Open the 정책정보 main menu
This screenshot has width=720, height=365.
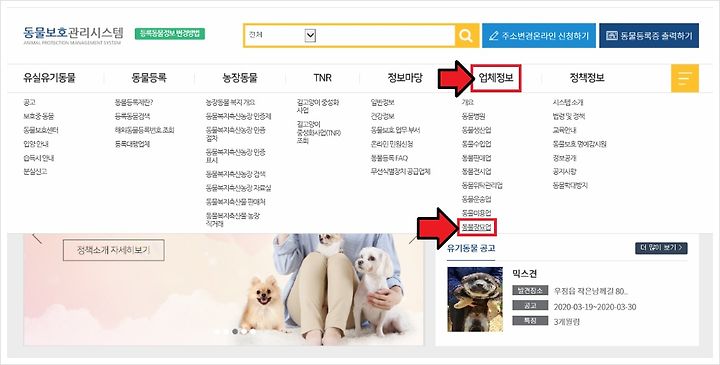(x=587, y=78)
